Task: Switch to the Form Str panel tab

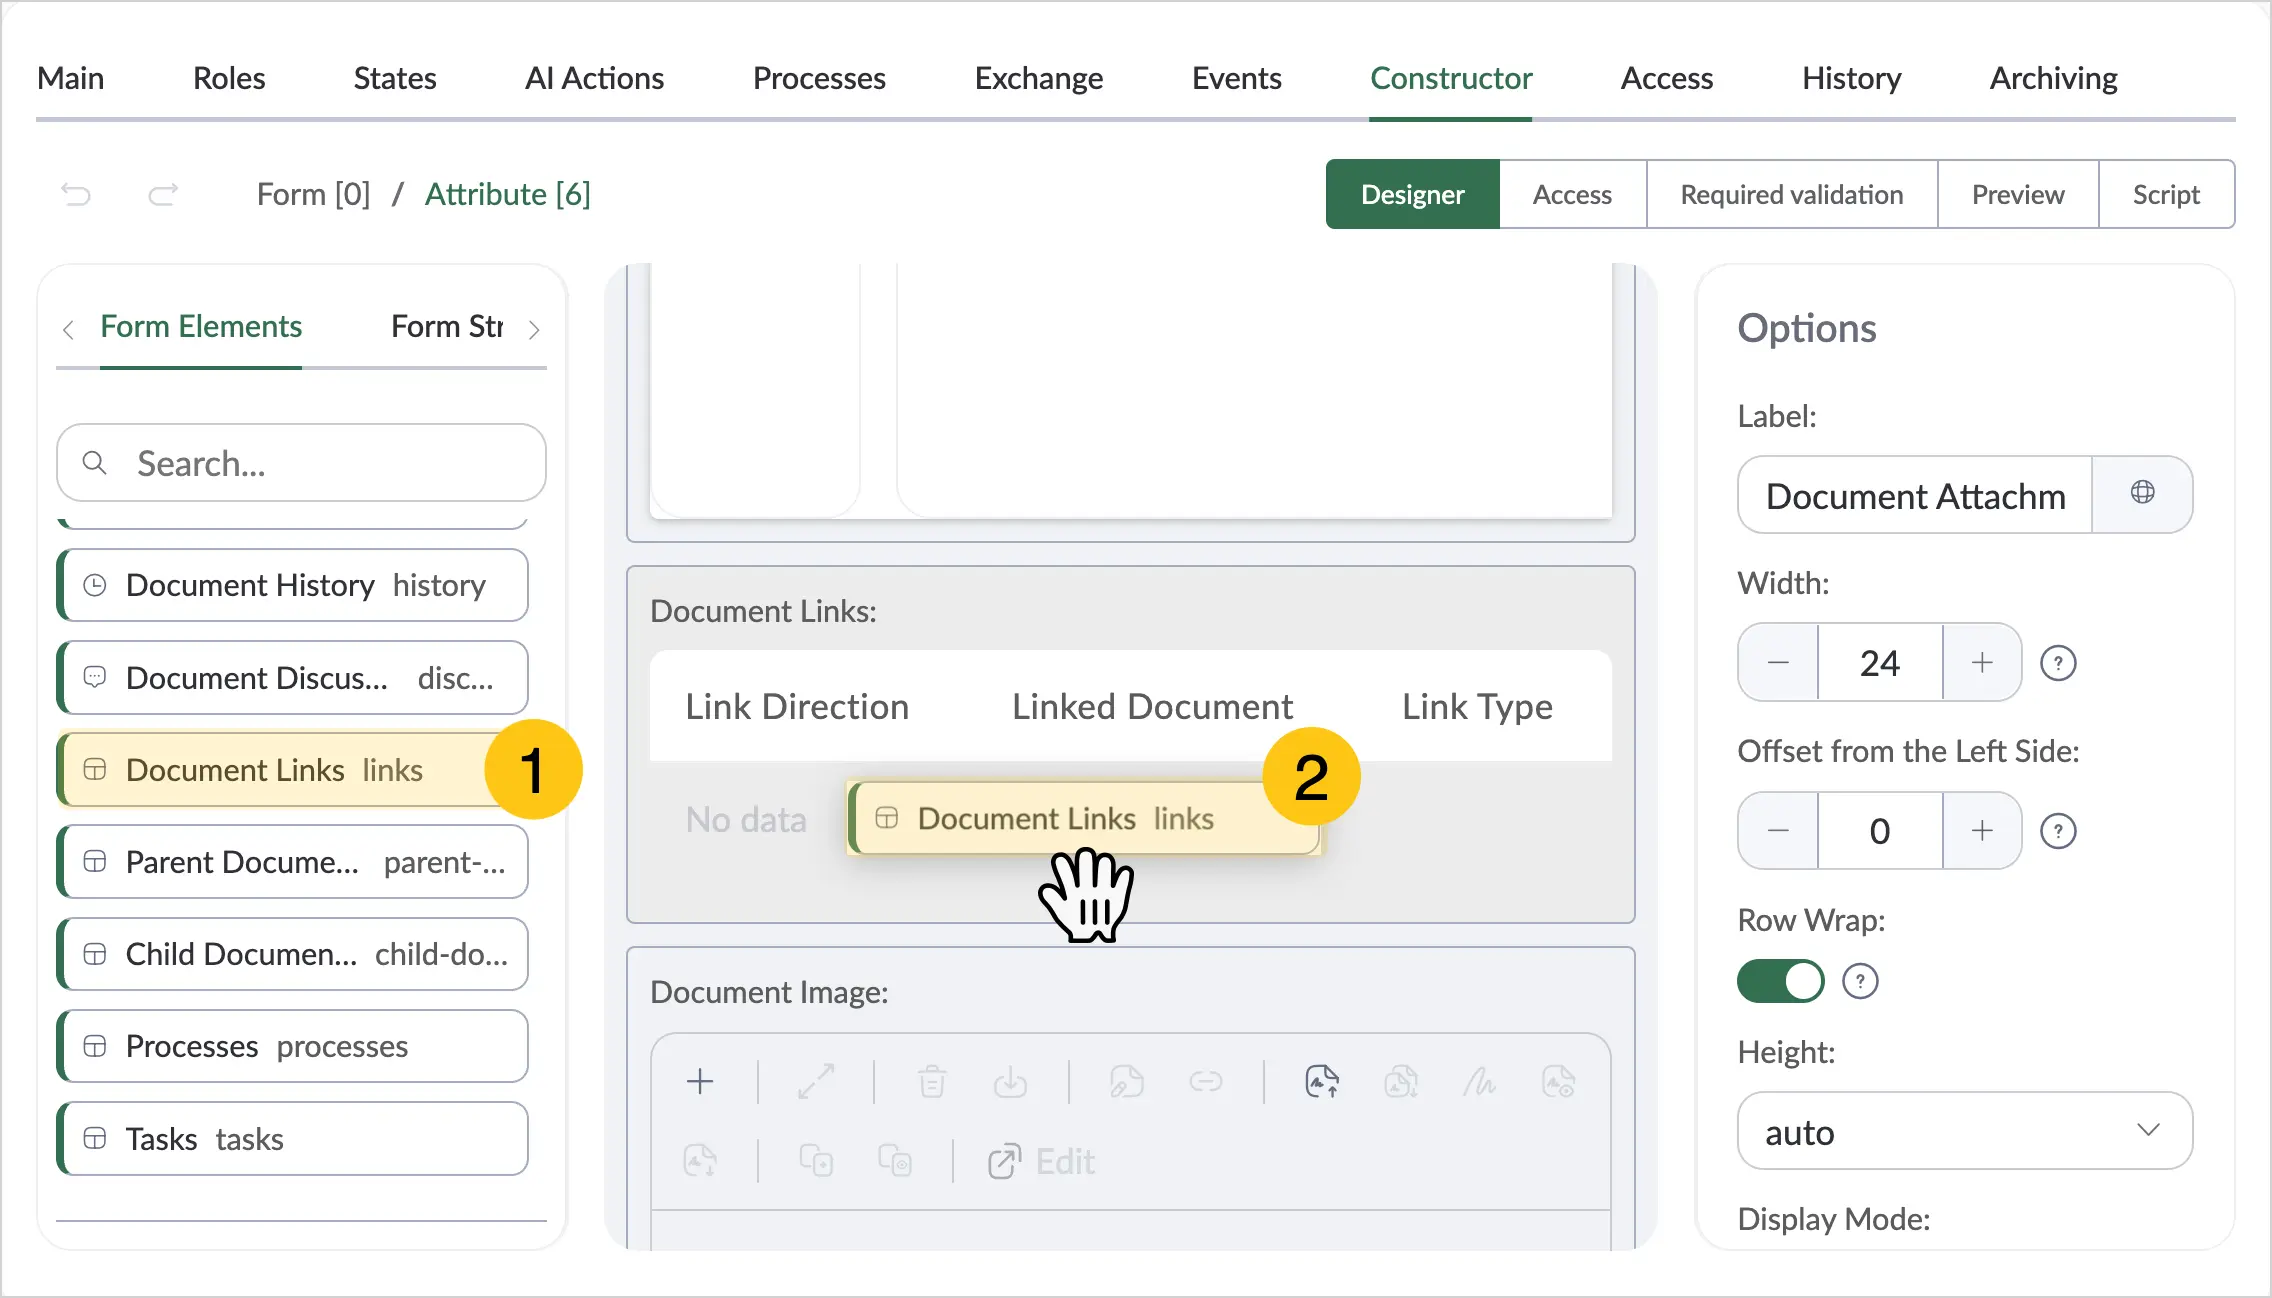Action: [447, 326]
